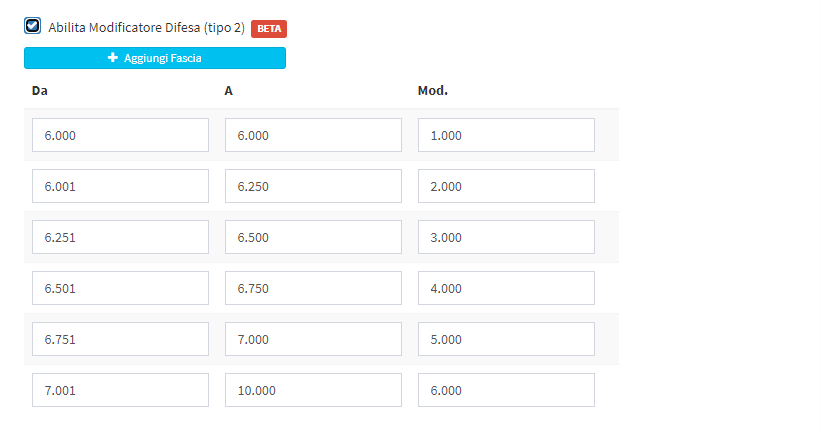Click the Mod. field with 1.000
The image size is (824, 432).
point(506,135)
